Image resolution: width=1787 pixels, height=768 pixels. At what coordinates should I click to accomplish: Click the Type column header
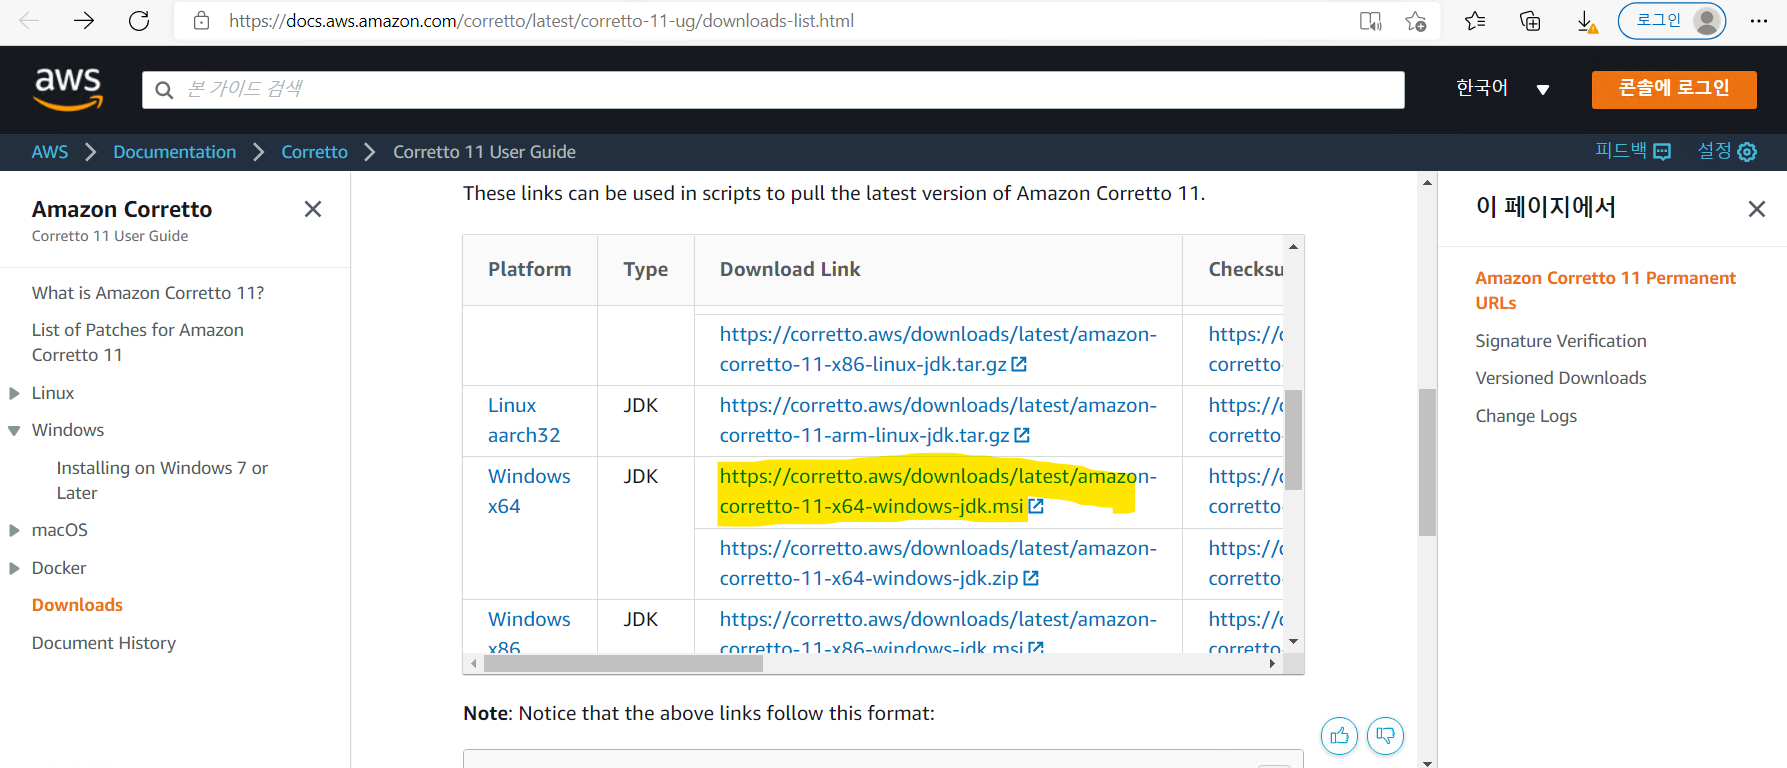(646, 269)
